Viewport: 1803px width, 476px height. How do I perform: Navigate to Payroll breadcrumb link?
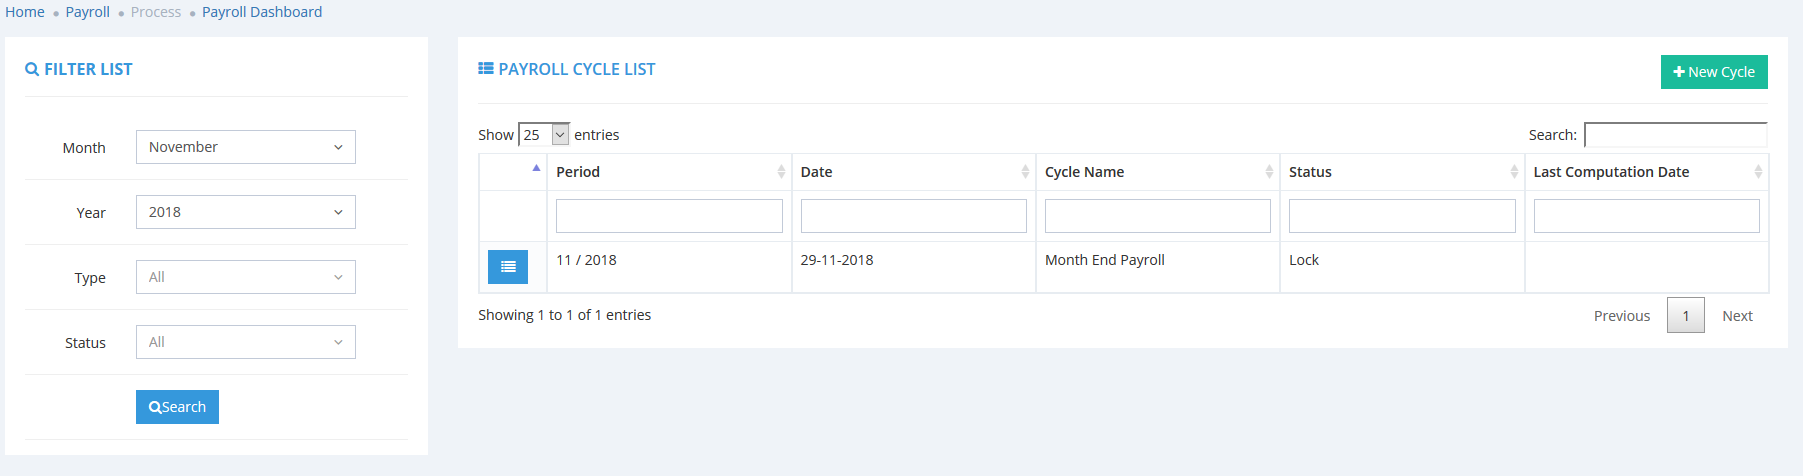[88, 12]
